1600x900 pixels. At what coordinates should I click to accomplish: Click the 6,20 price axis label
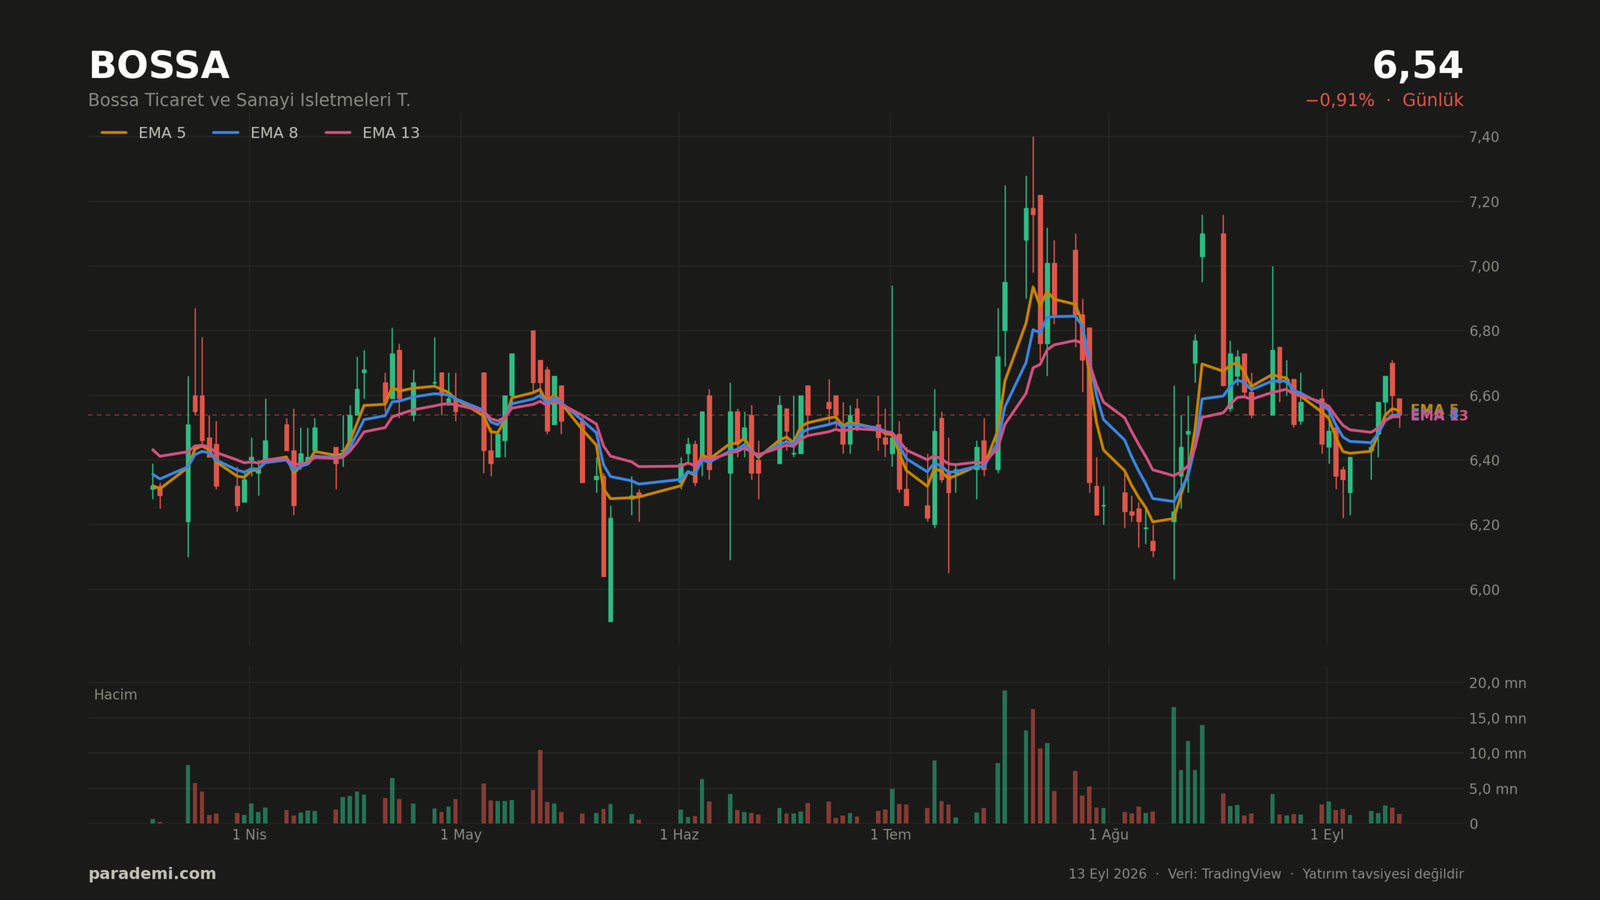pos(1484,525)
